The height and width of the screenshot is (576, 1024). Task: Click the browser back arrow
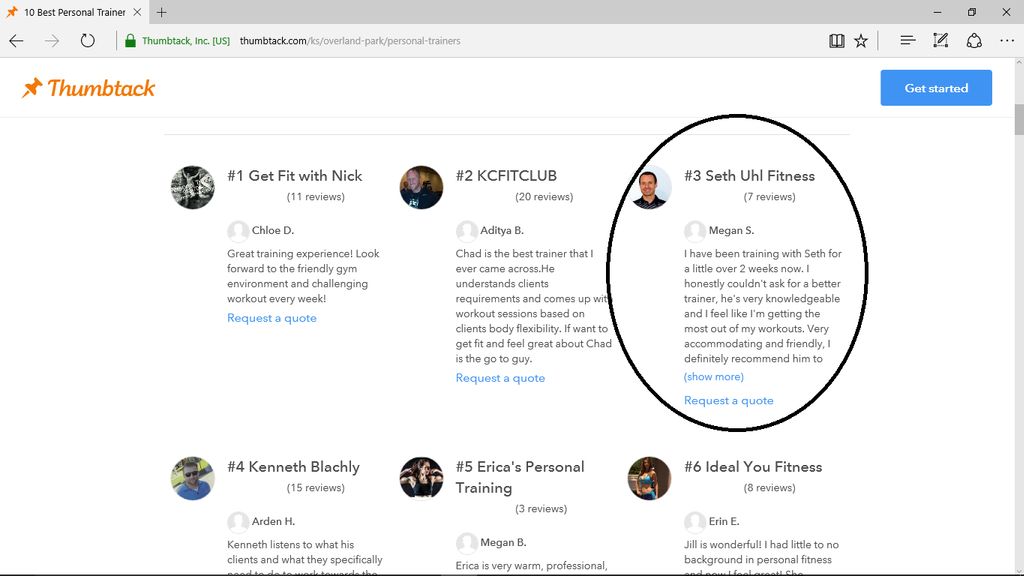(x=17, y=41)
